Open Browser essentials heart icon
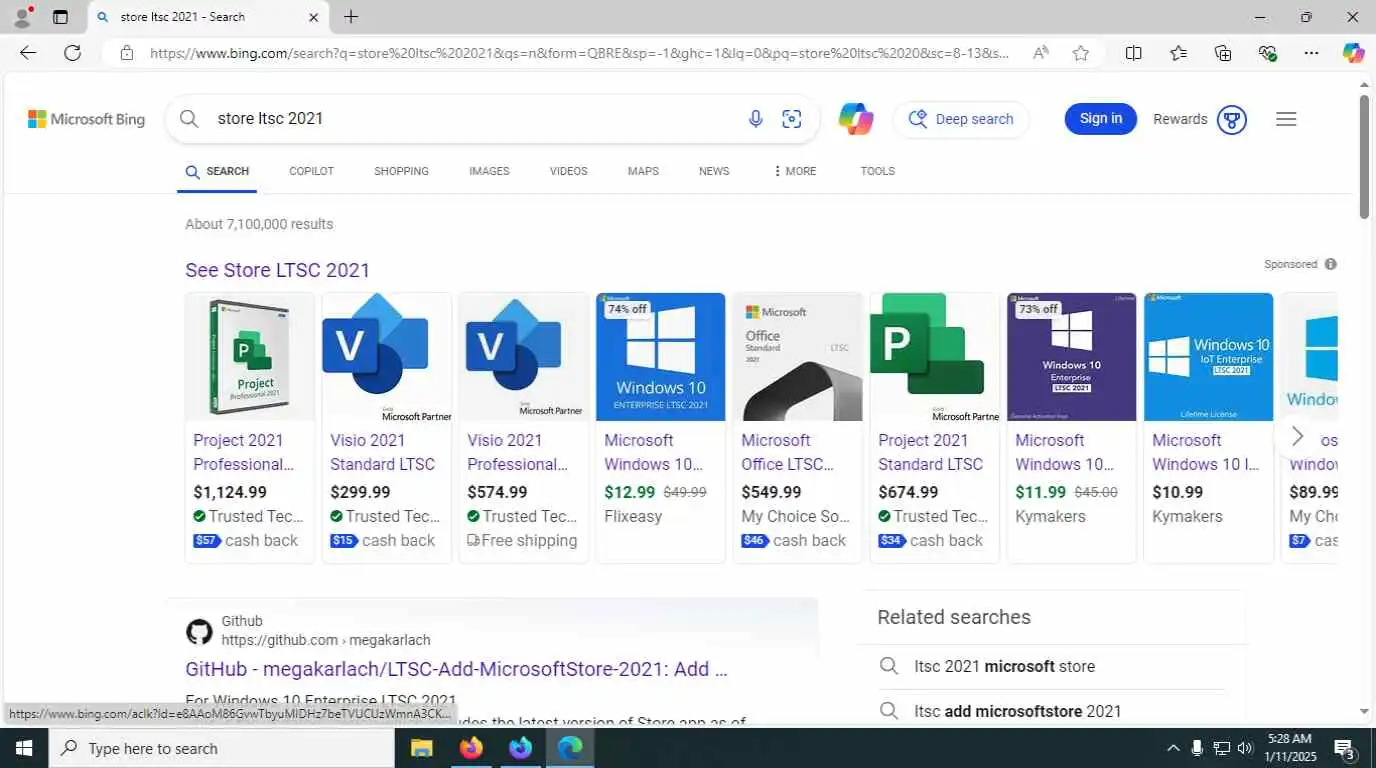This screenshot has height=768, width=1376. click(1268, 53)
